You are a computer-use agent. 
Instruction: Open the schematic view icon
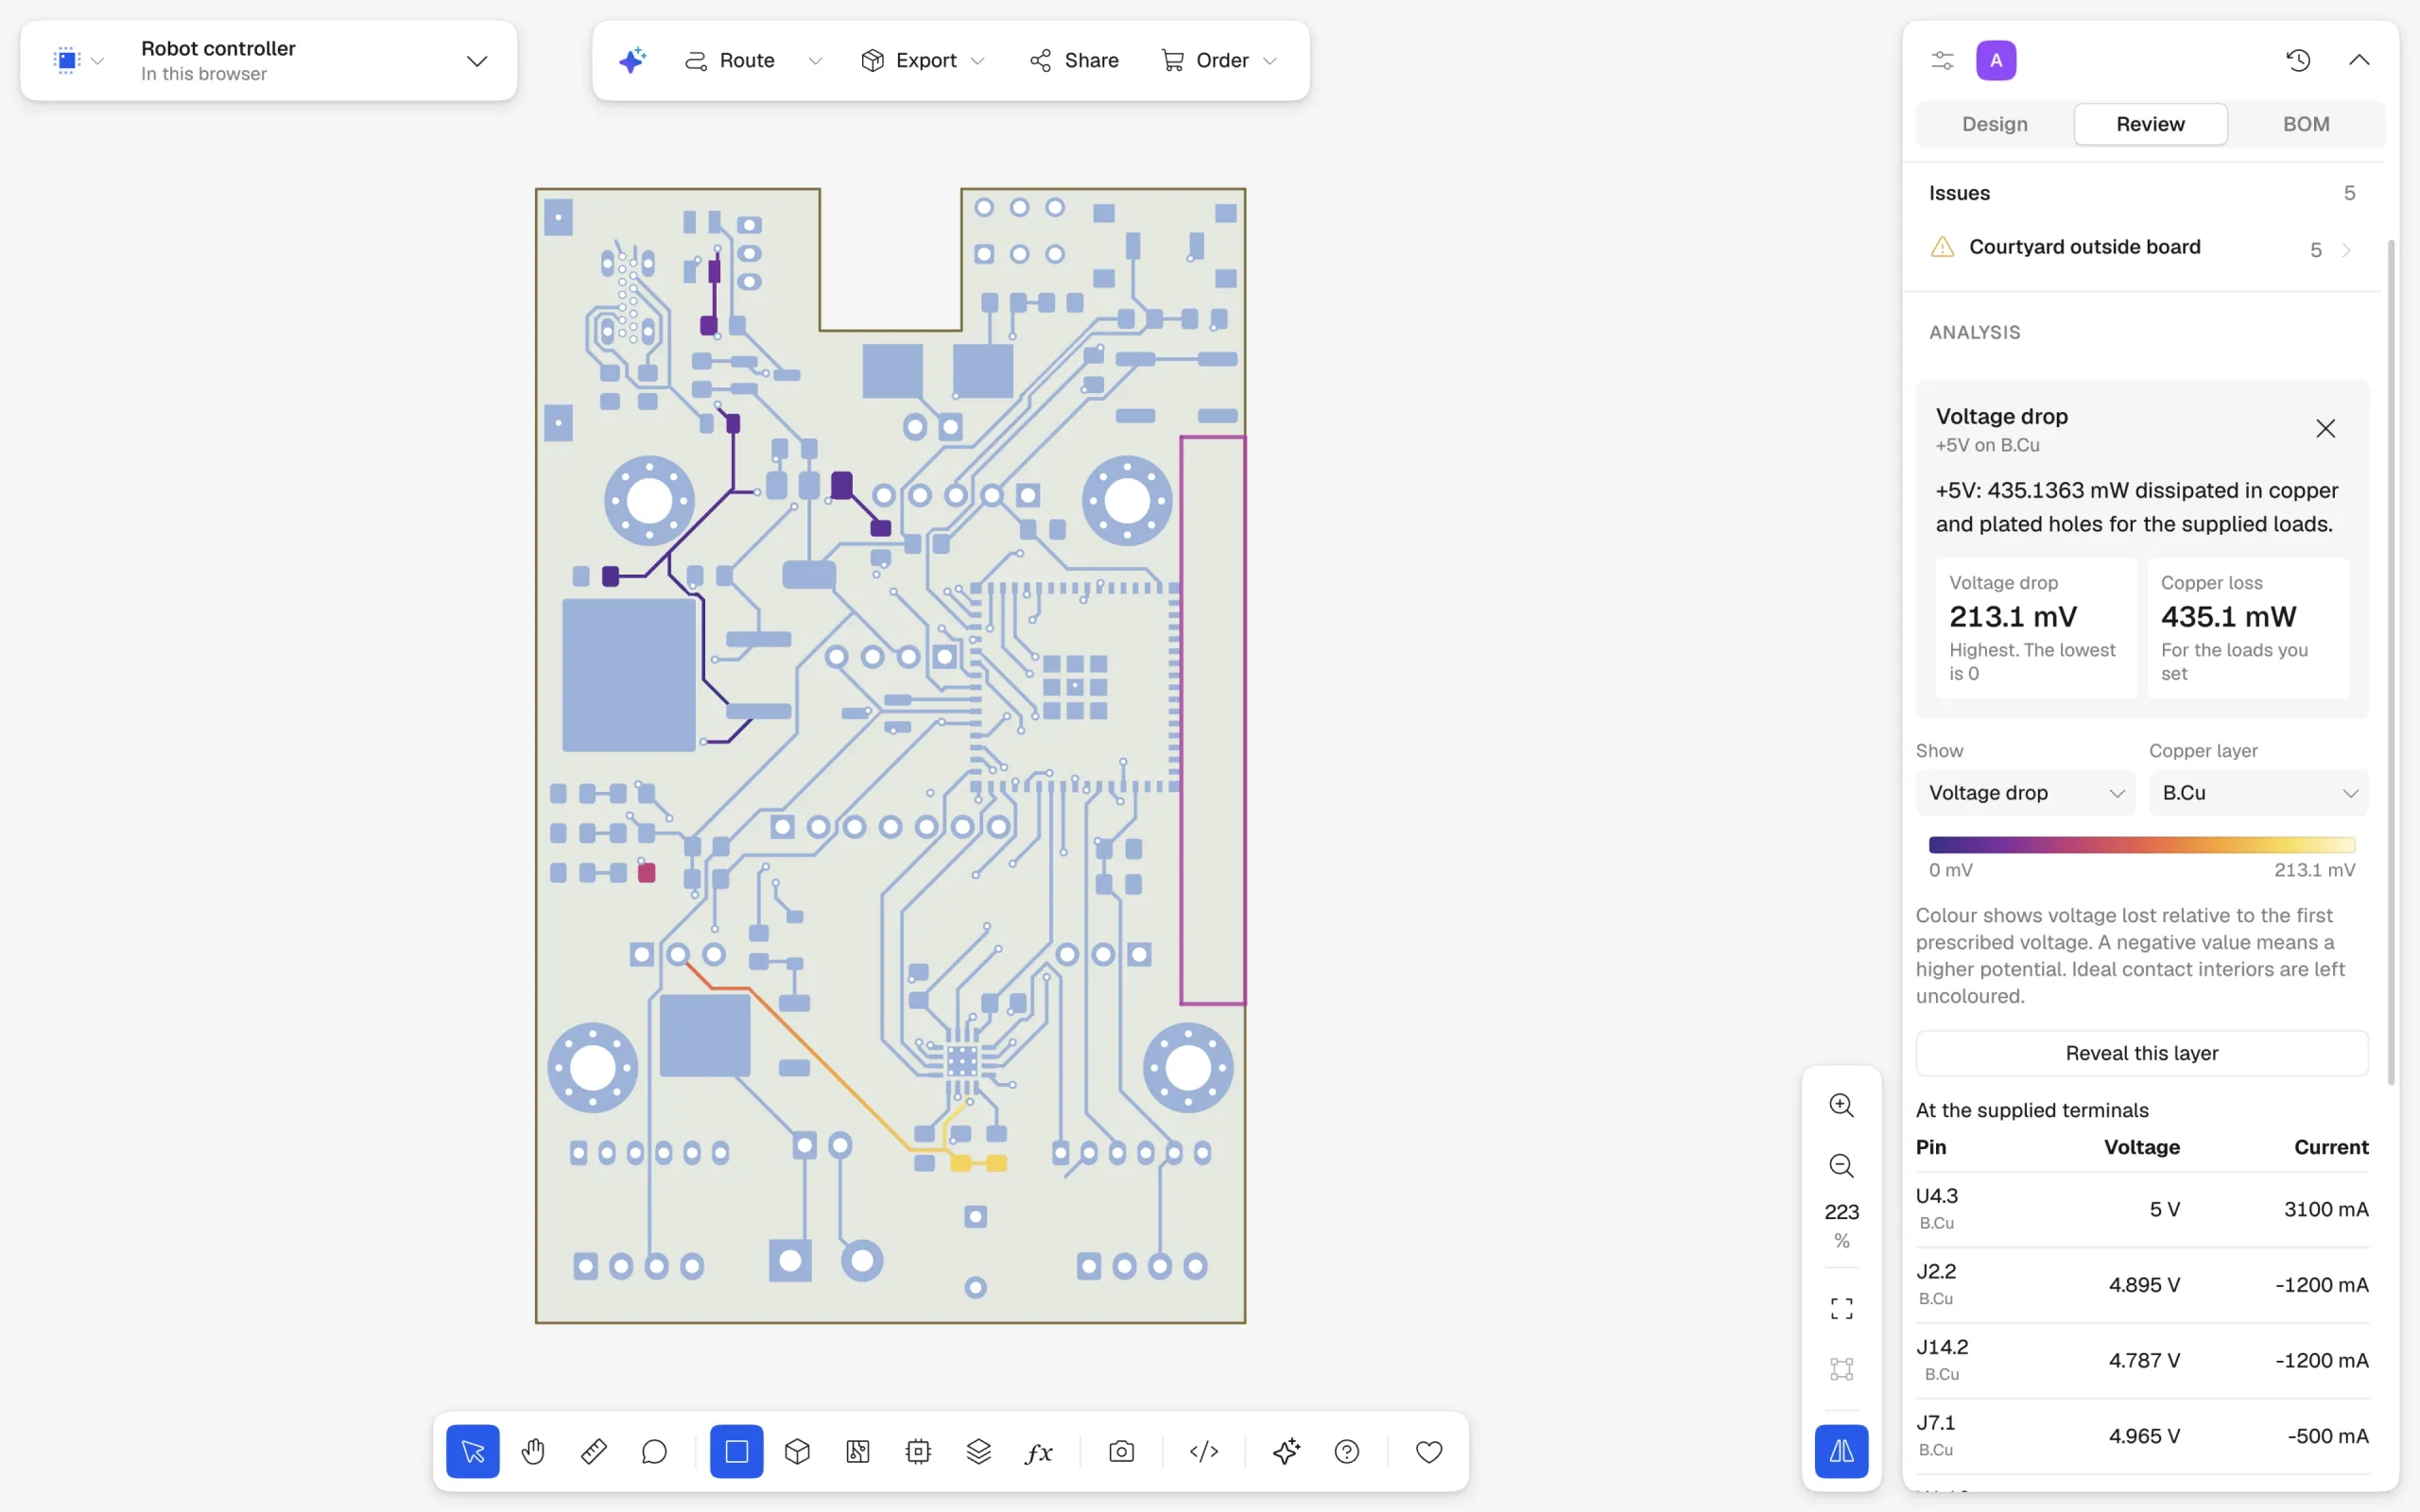[858, 1451]
